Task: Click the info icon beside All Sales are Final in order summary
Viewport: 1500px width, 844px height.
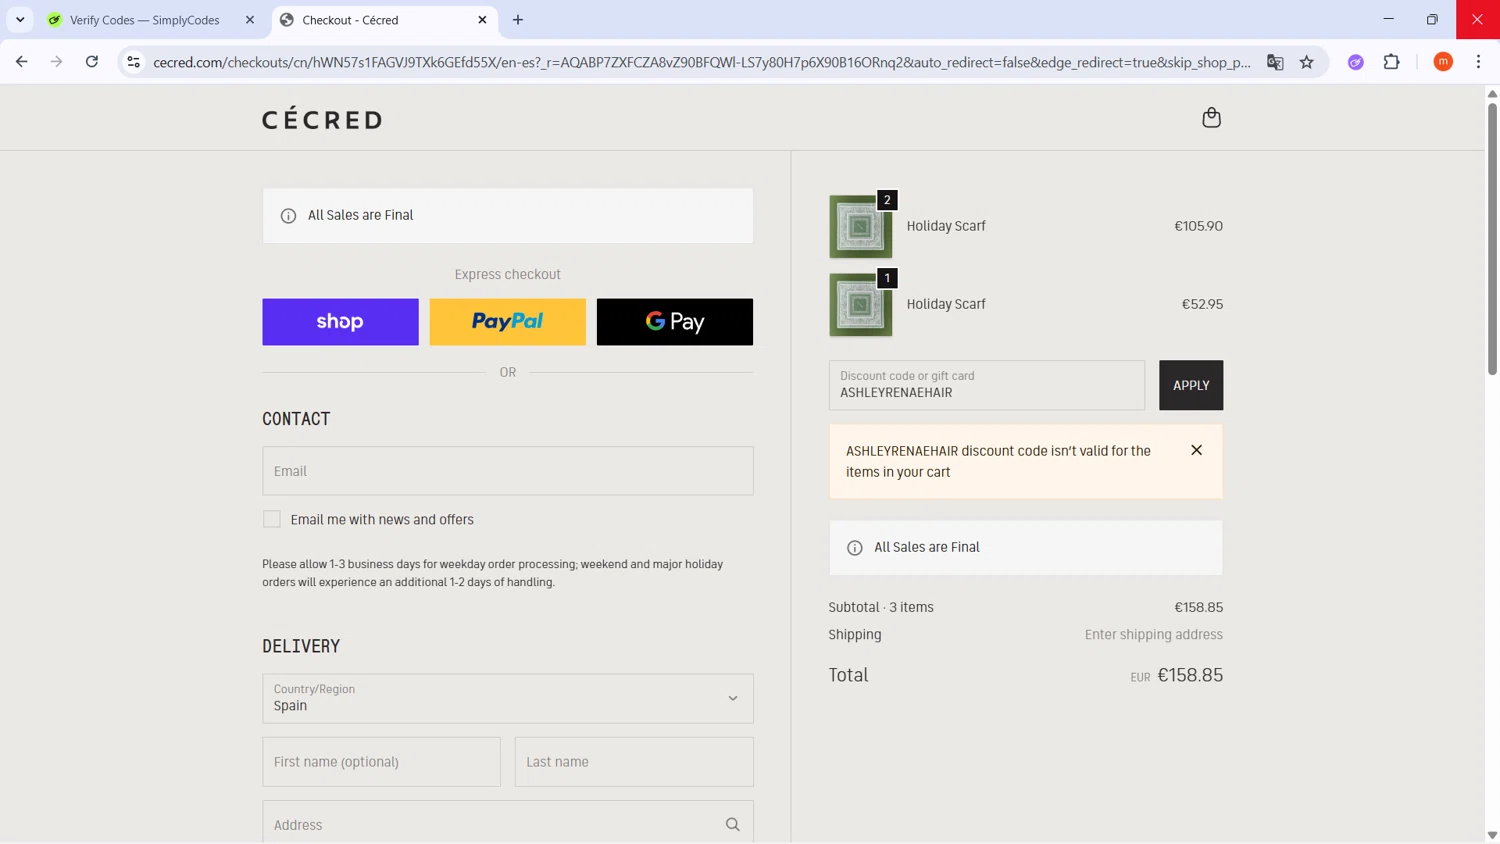Action: (x=855, y=548)
